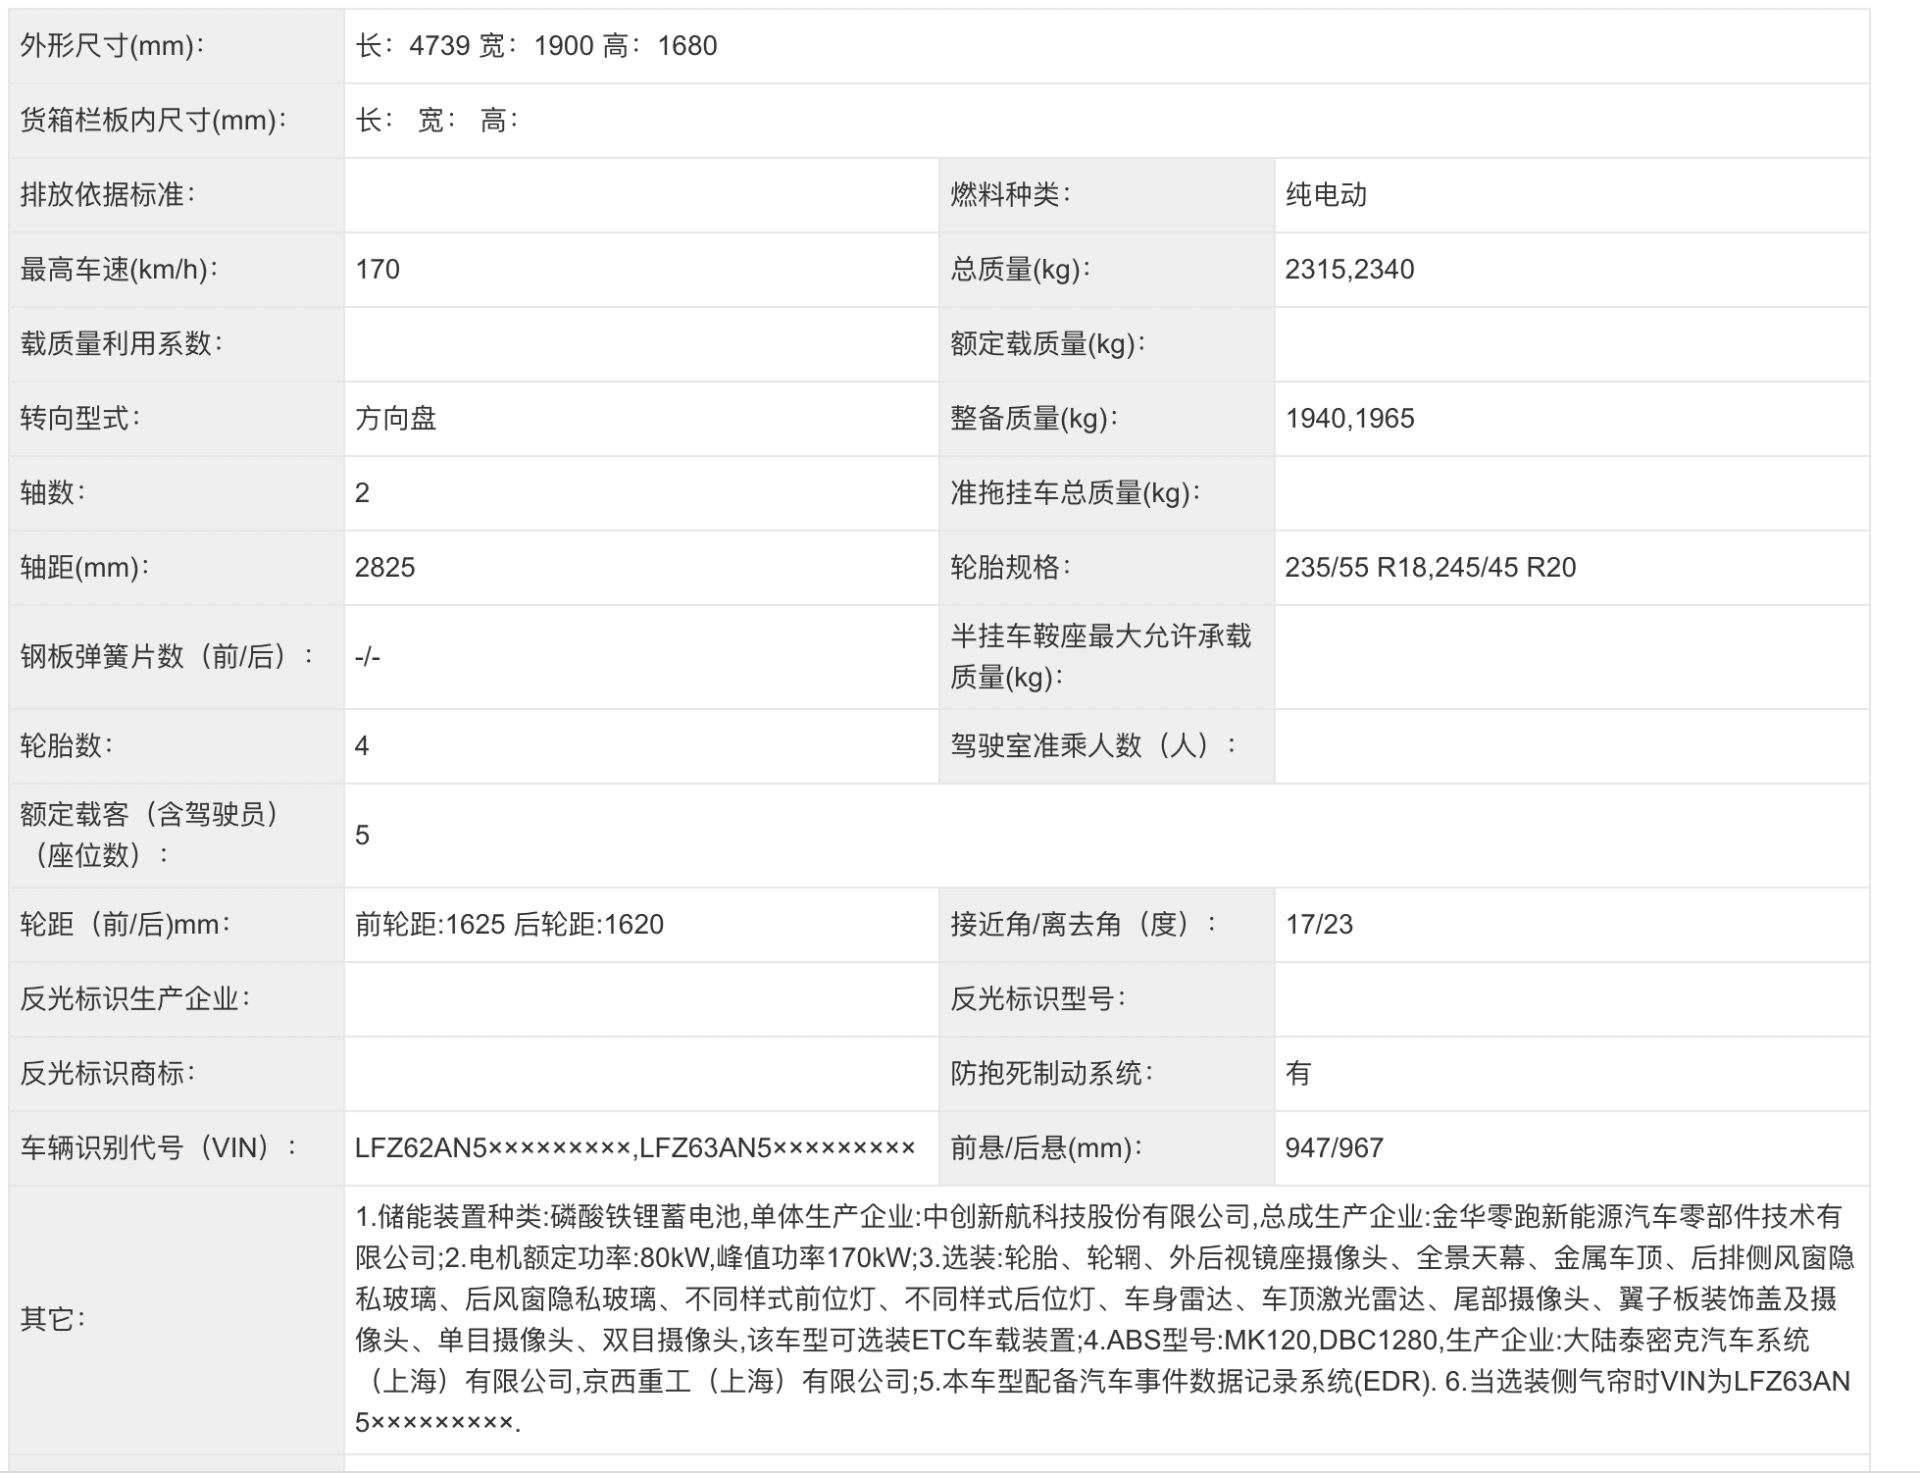Image resolution: width=1920 pixels, height=1473 pixels.
Task: Click the total mass value 2315,2340
Action: 1349,269
